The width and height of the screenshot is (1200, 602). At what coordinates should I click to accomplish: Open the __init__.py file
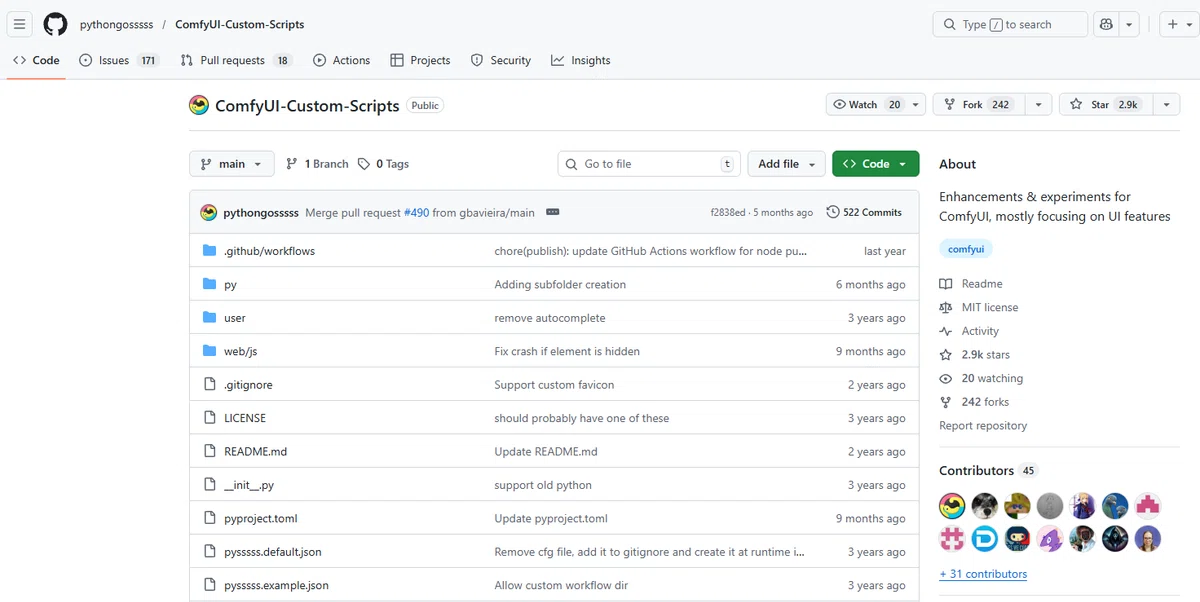pos(249,485)
